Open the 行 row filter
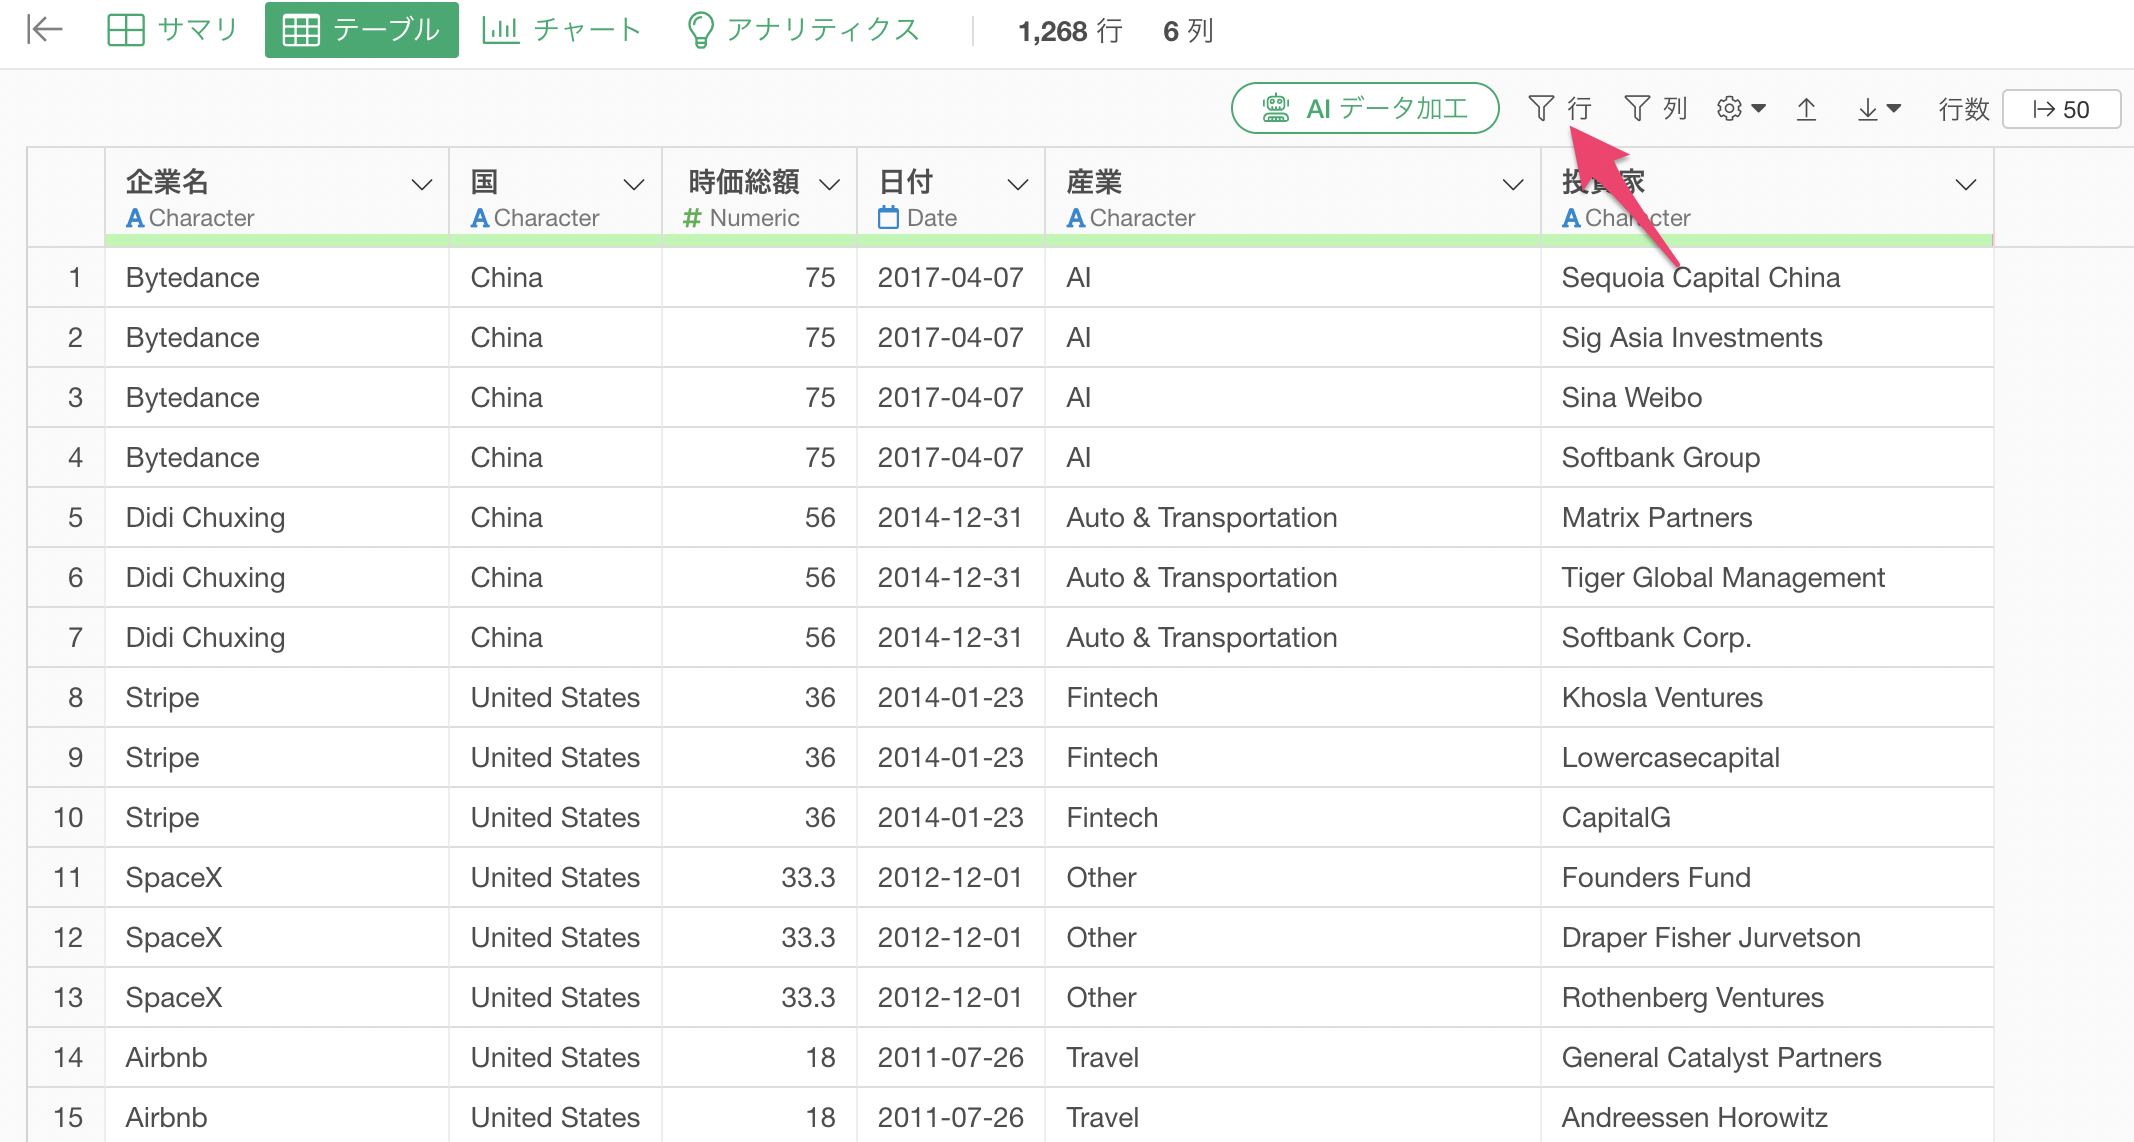2134x1142 pixels. click(1560, 108)
